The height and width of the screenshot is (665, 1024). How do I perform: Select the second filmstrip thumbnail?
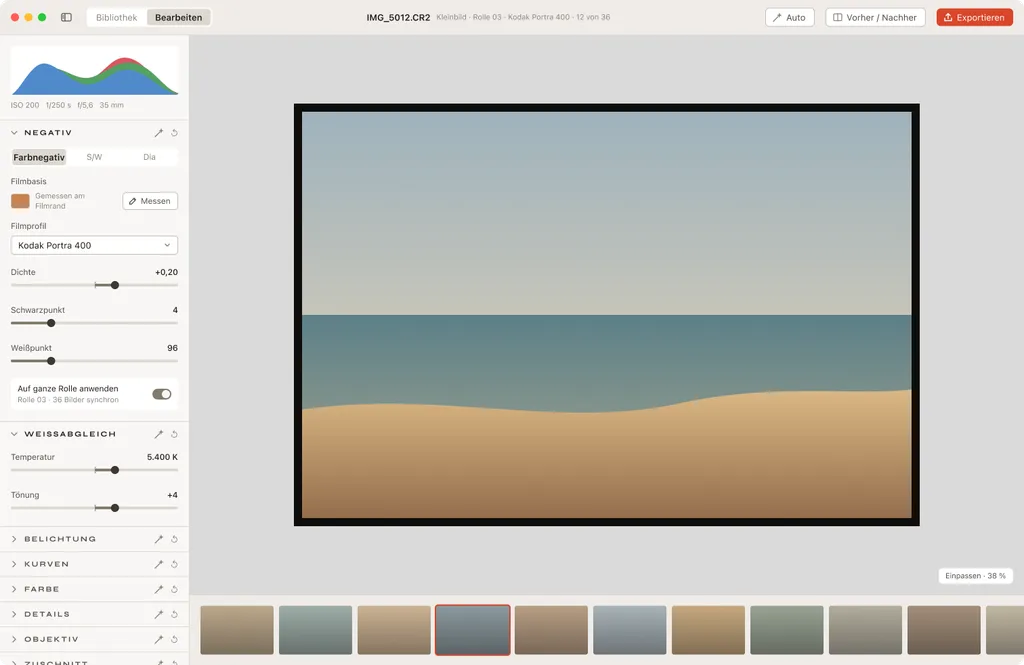(315, 630)
